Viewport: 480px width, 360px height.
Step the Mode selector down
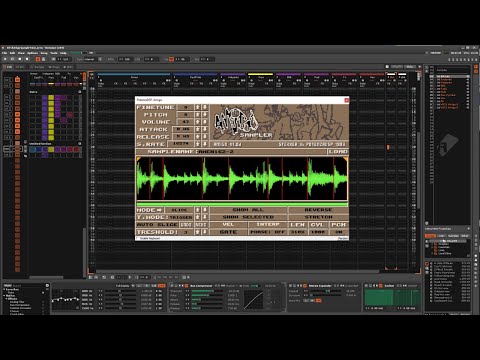click(x=205, y=210)
